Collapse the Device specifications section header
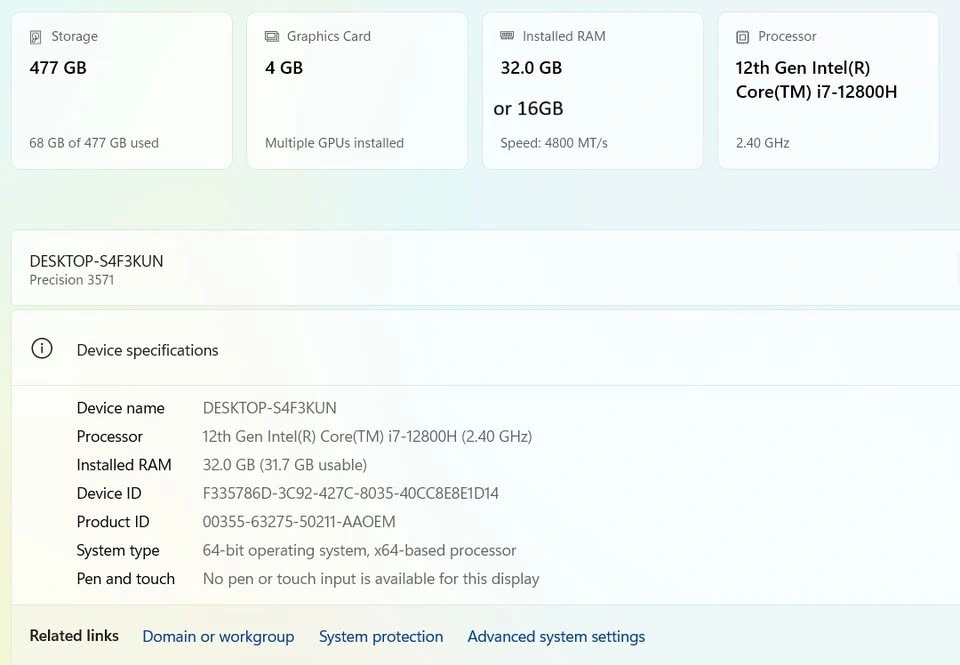The height and width of the screenshot is (665, 960). click(486, 349)
